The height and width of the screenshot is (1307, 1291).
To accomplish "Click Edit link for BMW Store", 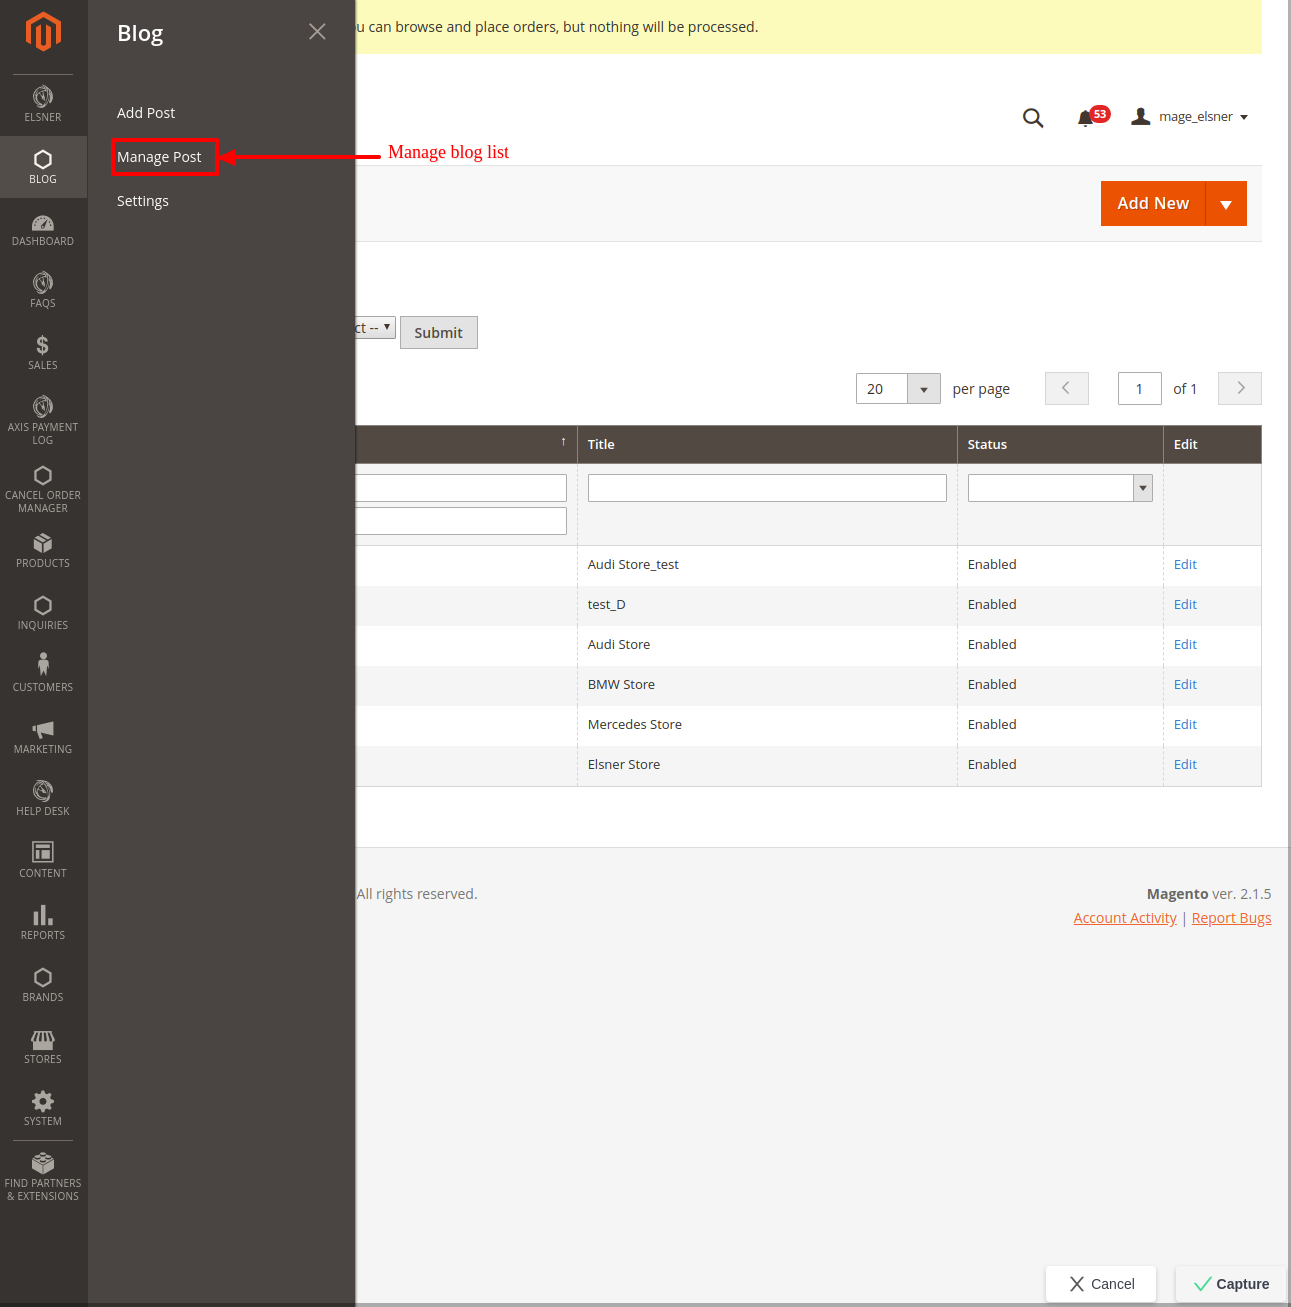I will pos(1185,685).
